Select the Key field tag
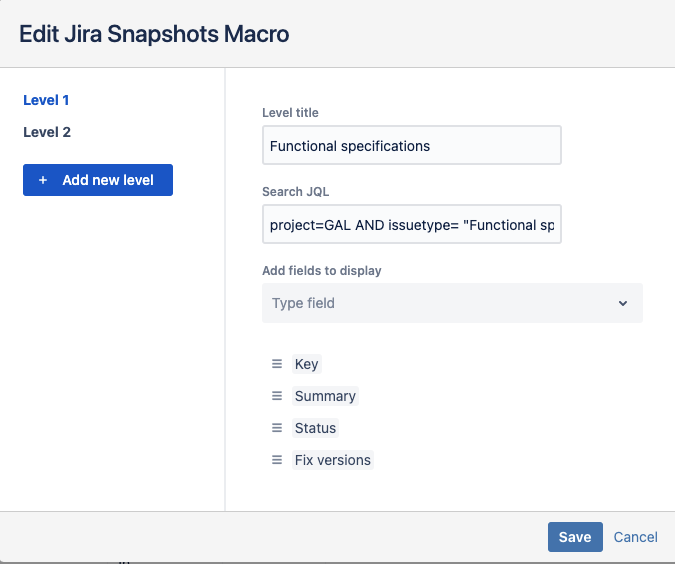Screen dimensions: 675x564 pos(307,364)
